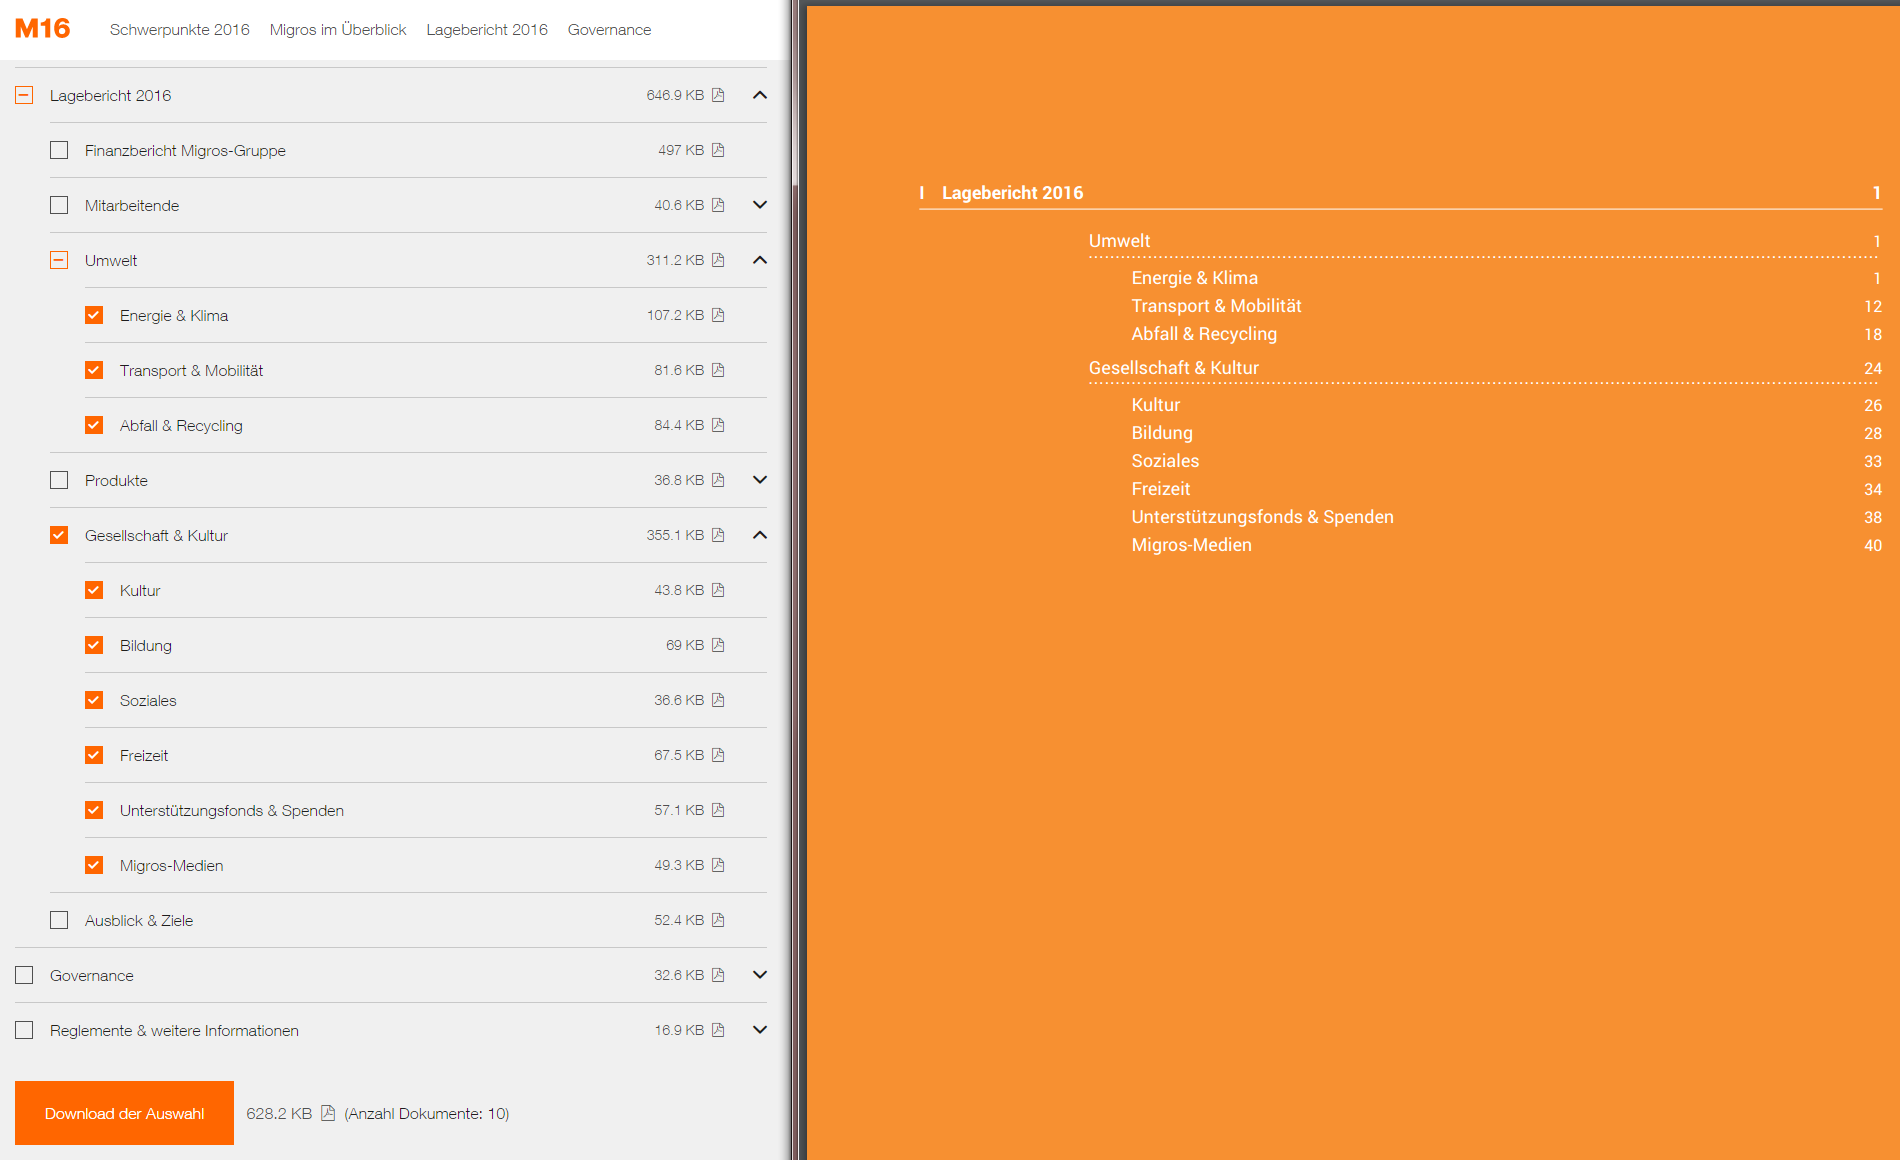This screenshot has width=1900, height=1160.
Task: Check the Finanzbericht Migros-Gruppe checkbox
Action: [59, 150]
